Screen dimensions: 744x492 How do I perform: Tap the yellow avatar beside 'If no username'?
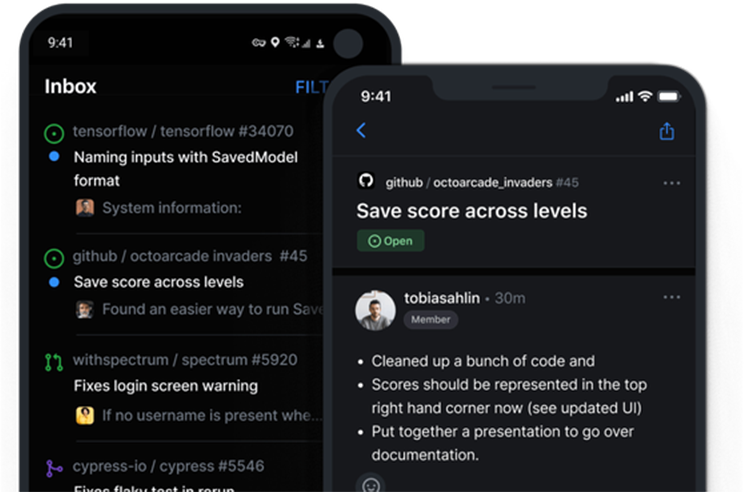[x=85, y=415]
